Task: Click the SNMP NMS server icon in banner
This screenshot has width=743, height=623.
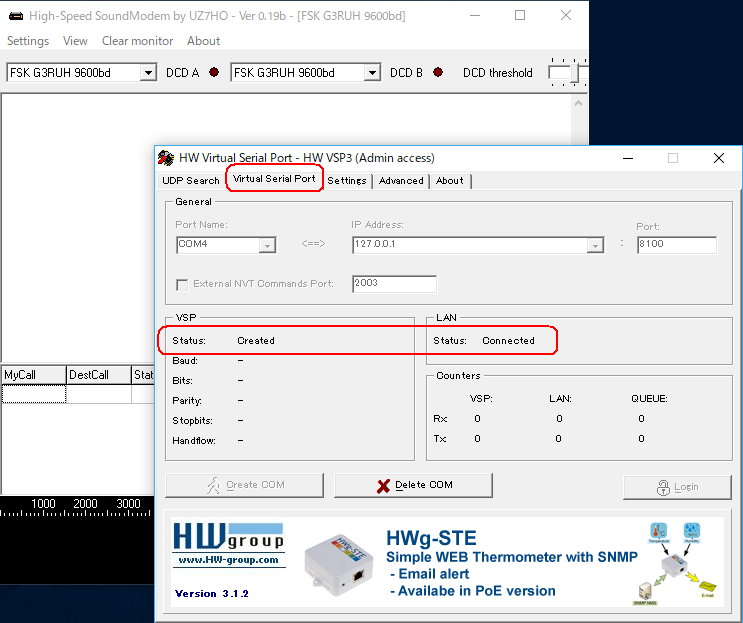Action: (645, 593)
